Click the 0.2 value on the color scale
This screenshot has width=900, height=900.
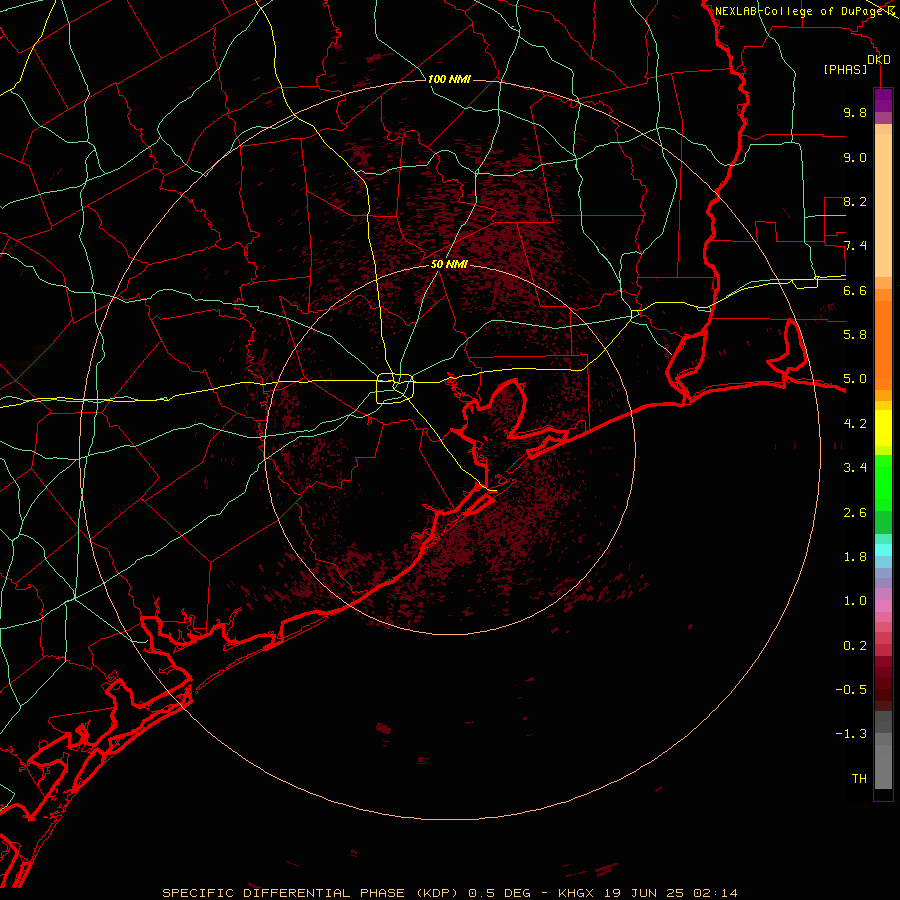tap(855, 646)
